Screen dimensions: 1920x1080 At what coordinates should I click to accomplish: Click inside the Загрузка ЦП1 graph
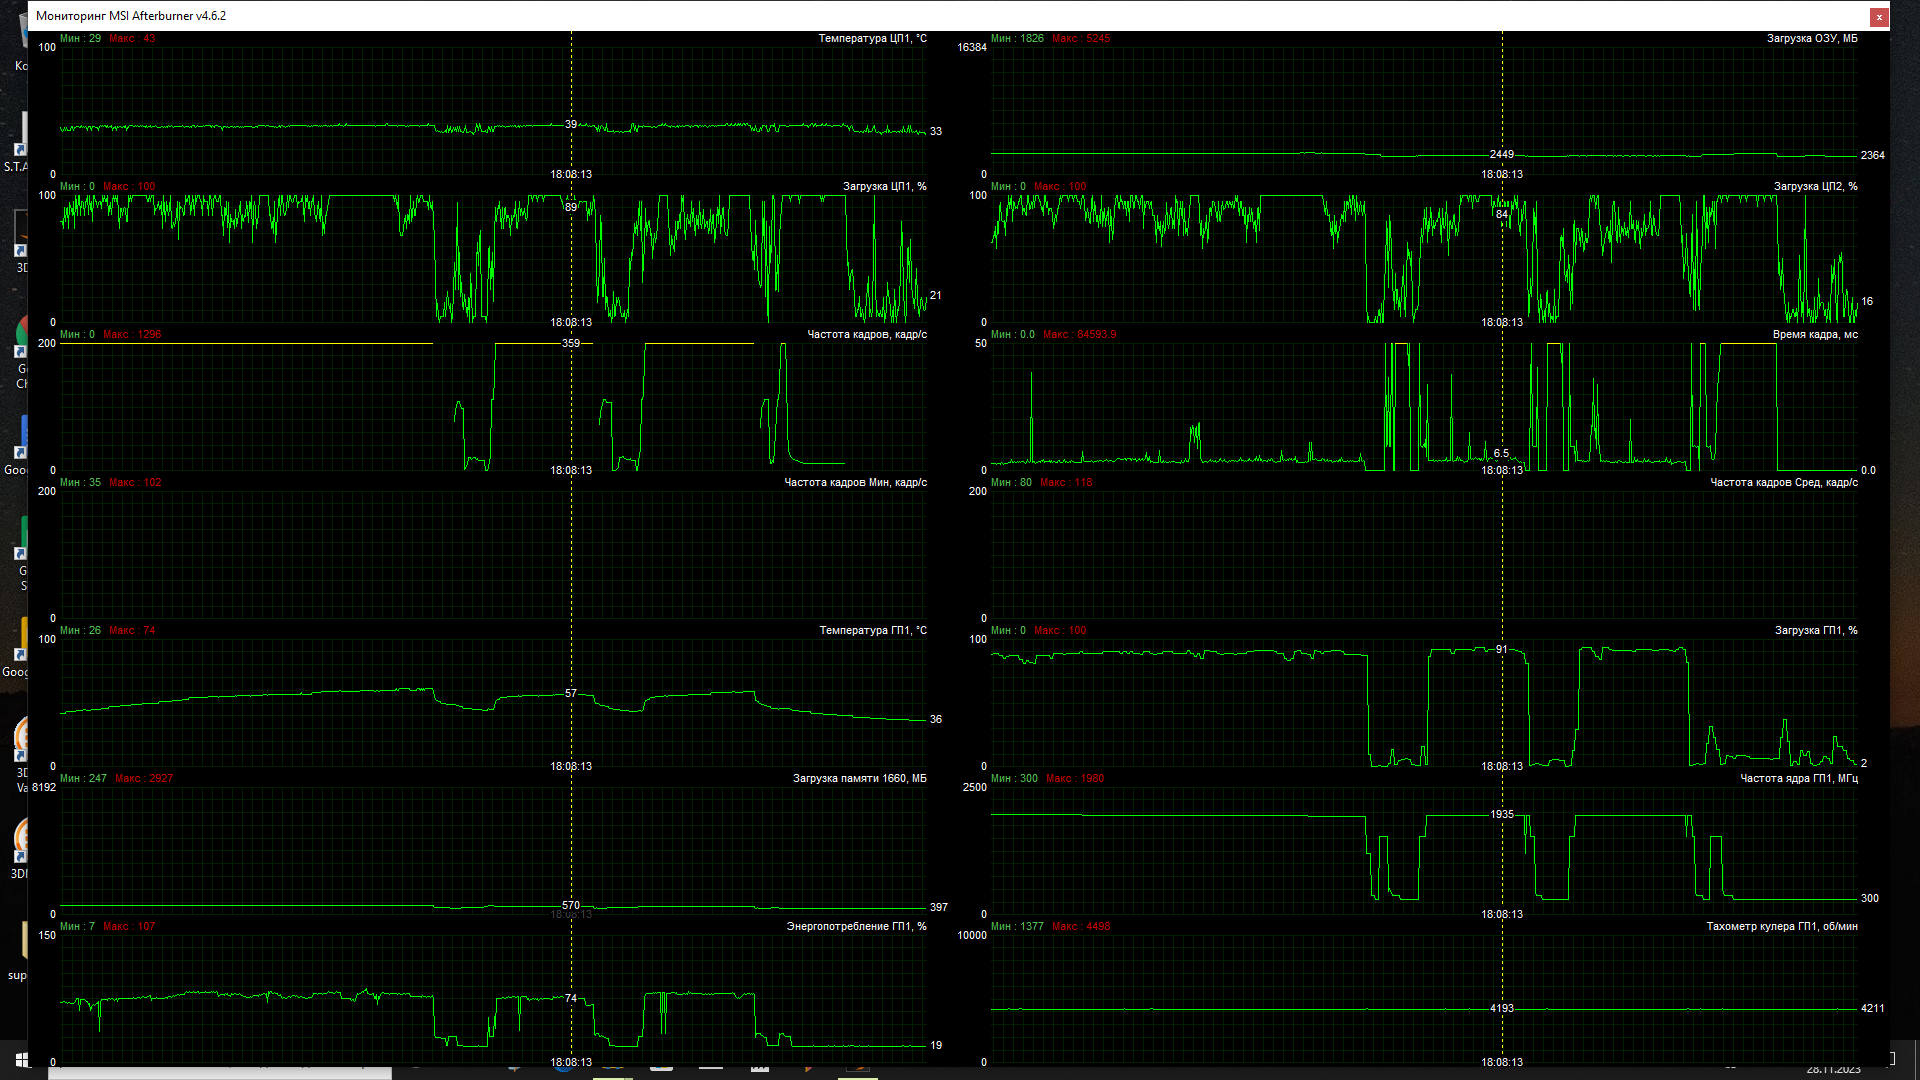pos(300,260)
